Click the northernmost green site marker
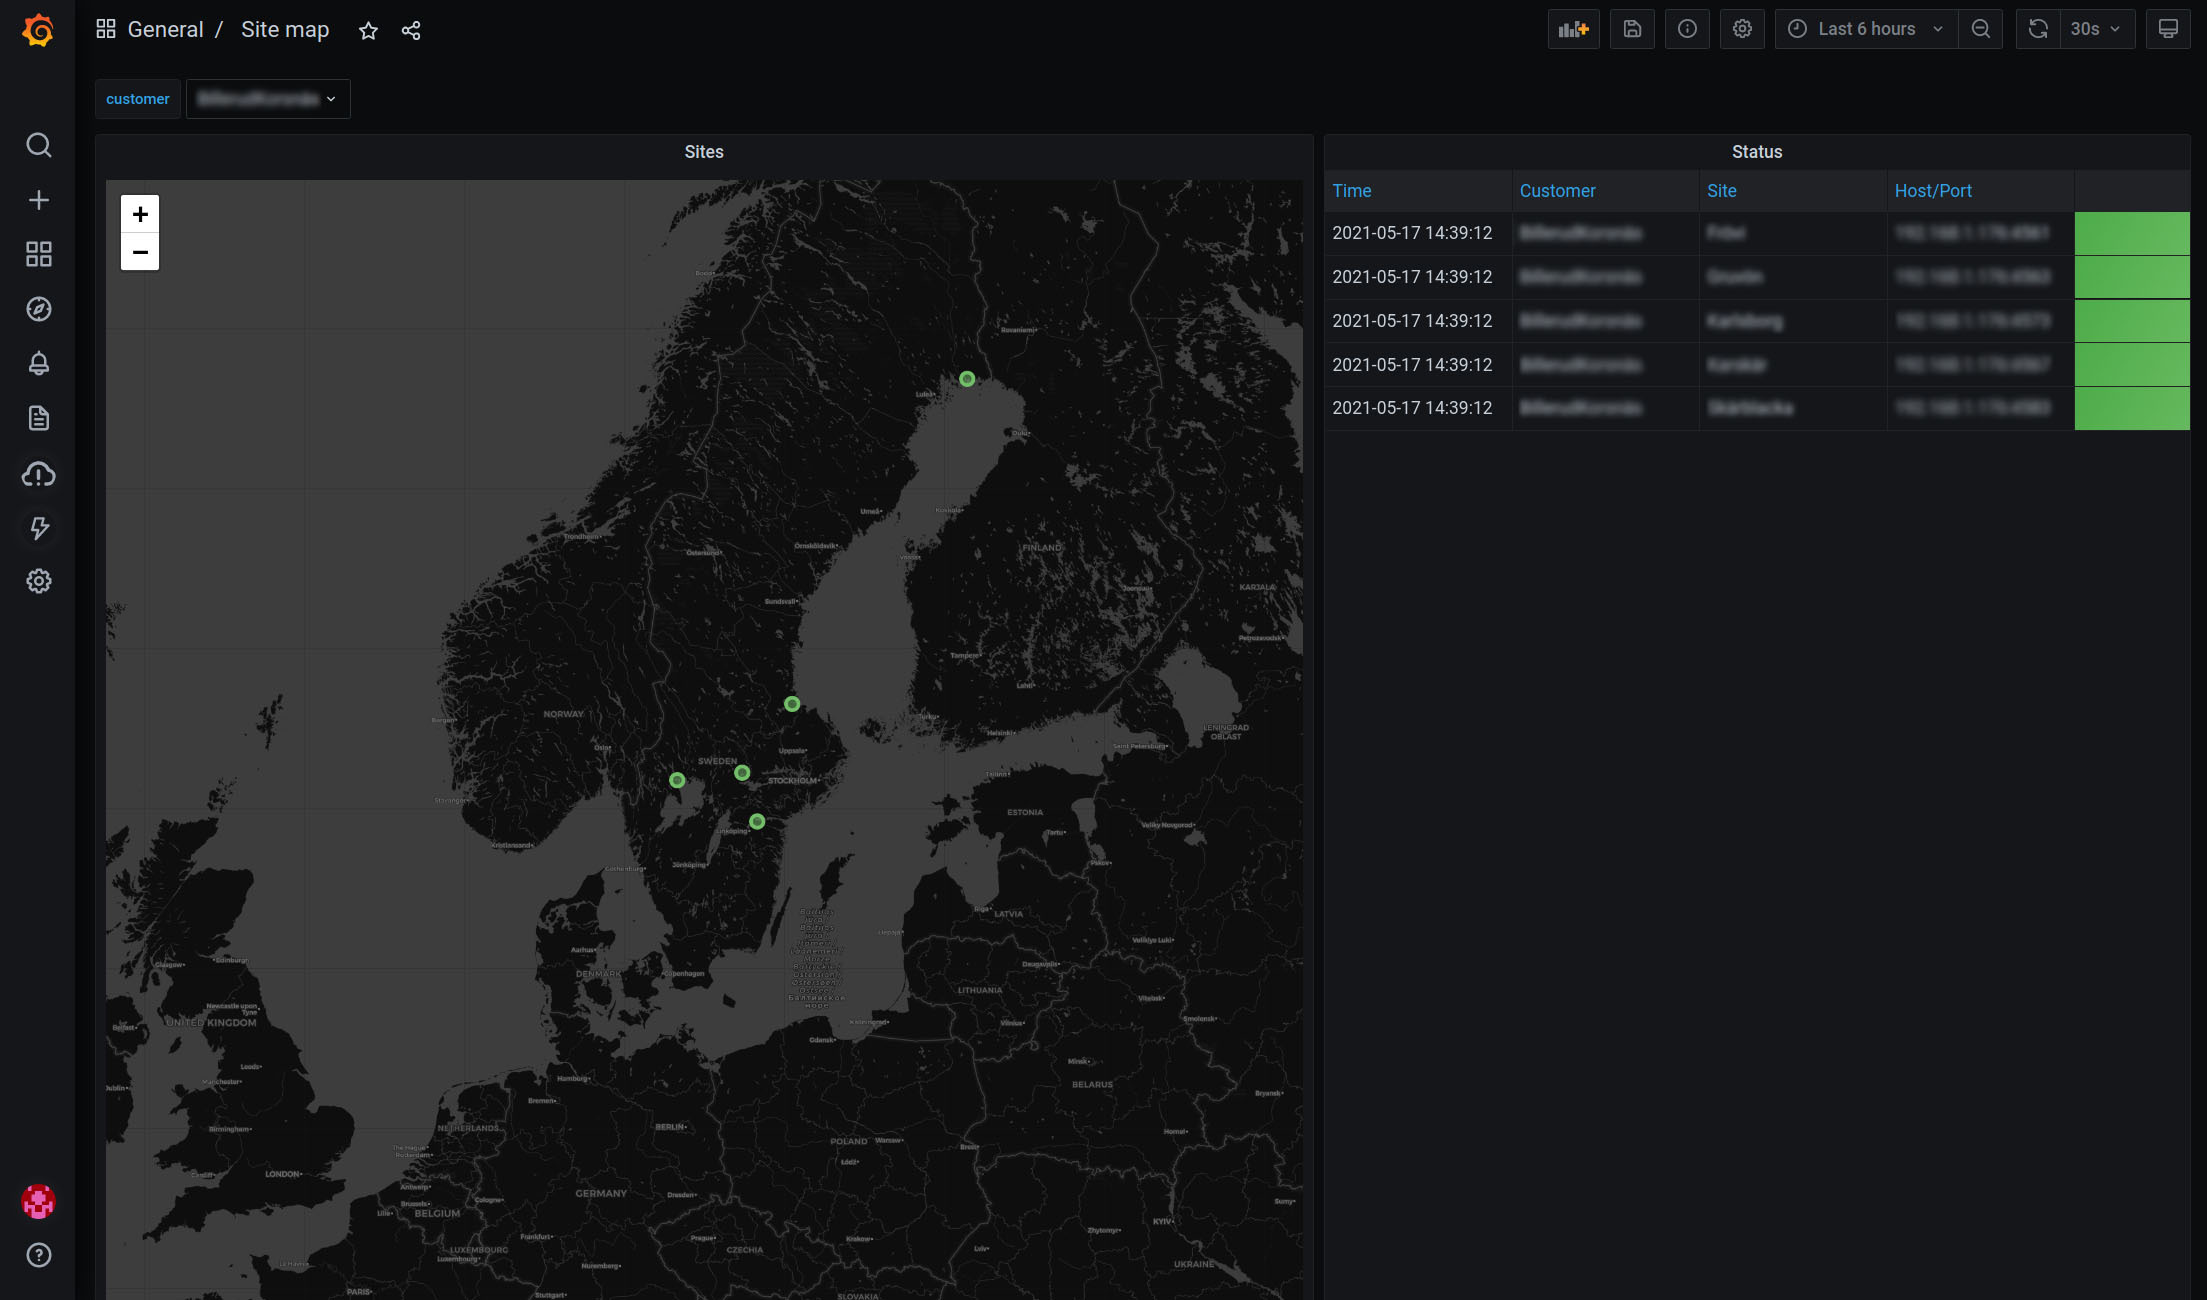The width and height of the screenshot is (2207, 1300). (967, 379)
